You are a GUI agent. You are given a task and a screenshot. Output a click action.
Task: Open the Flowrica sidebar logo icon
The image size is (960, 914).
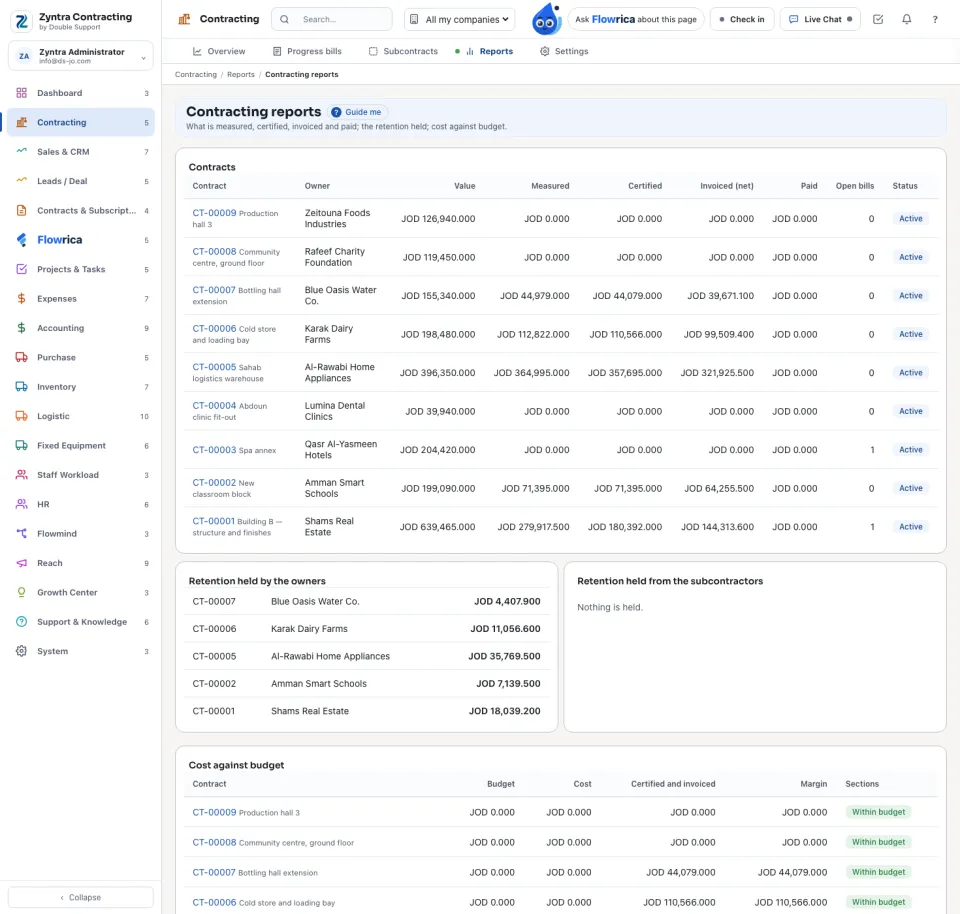pos(21,239)
